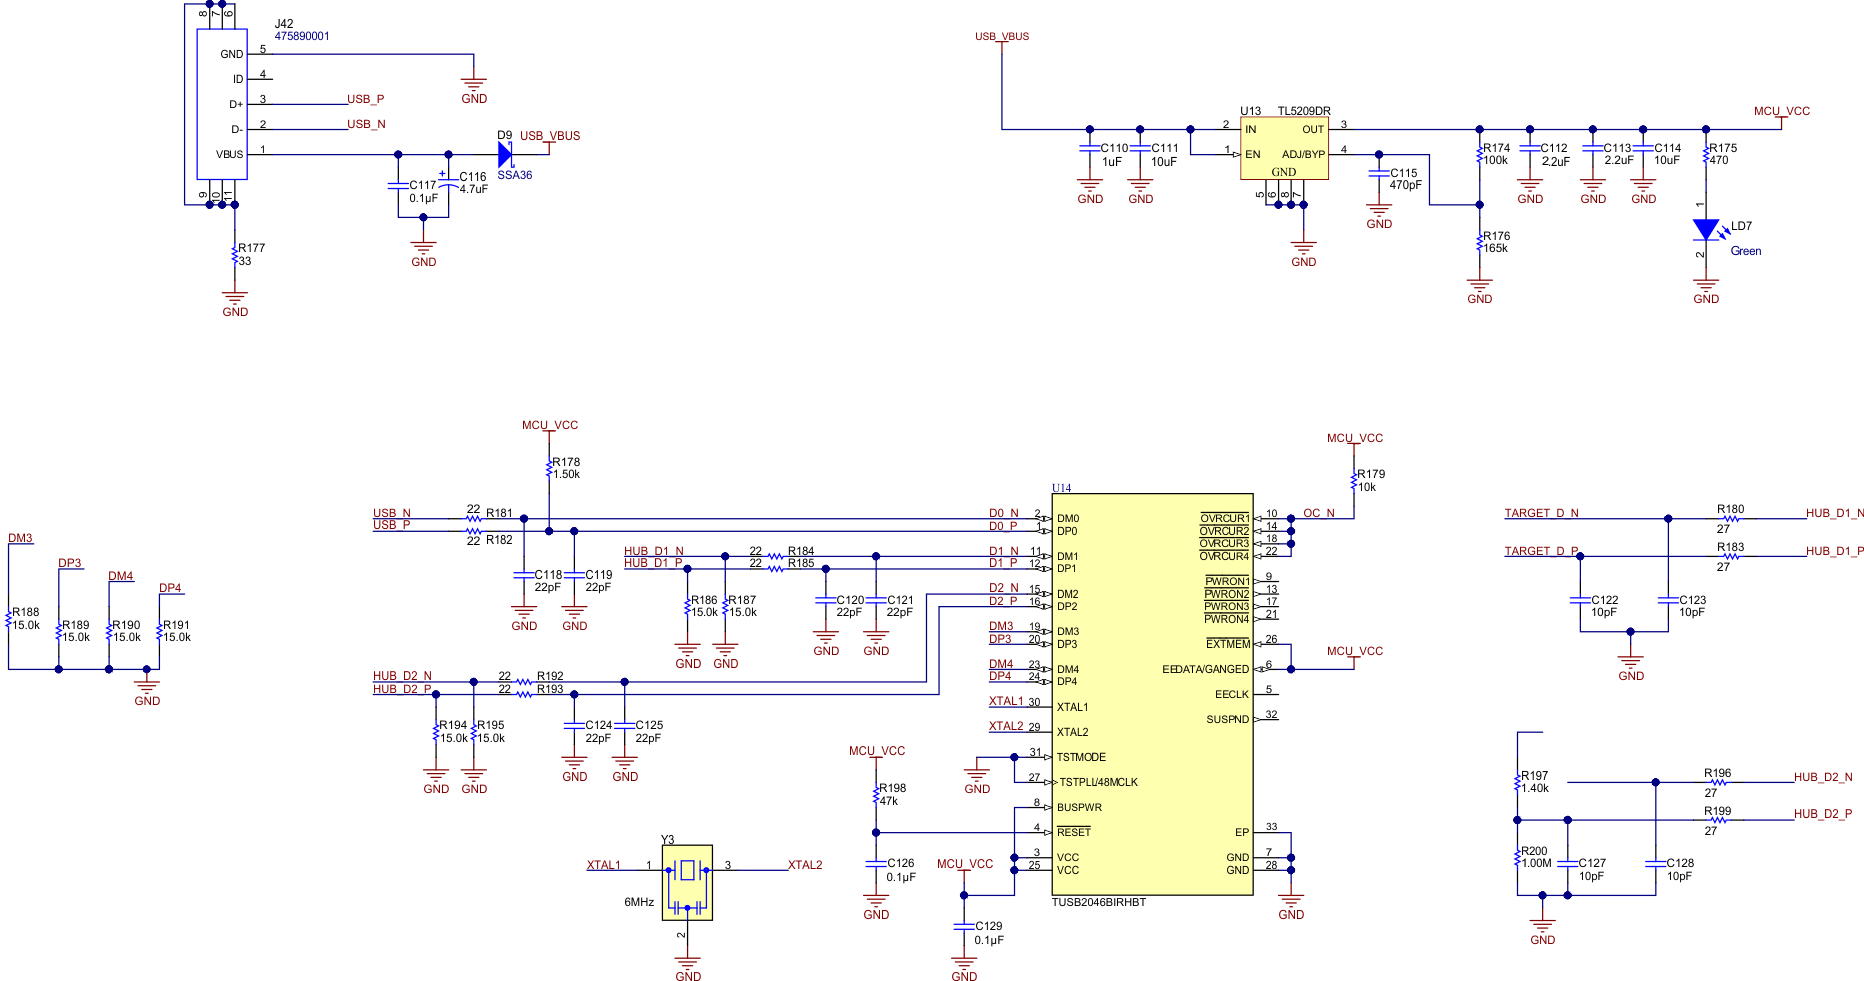Select the 6MHz crystal frequency label
Viewport: 1864px width, 981px height.
[x=639, y=902]
